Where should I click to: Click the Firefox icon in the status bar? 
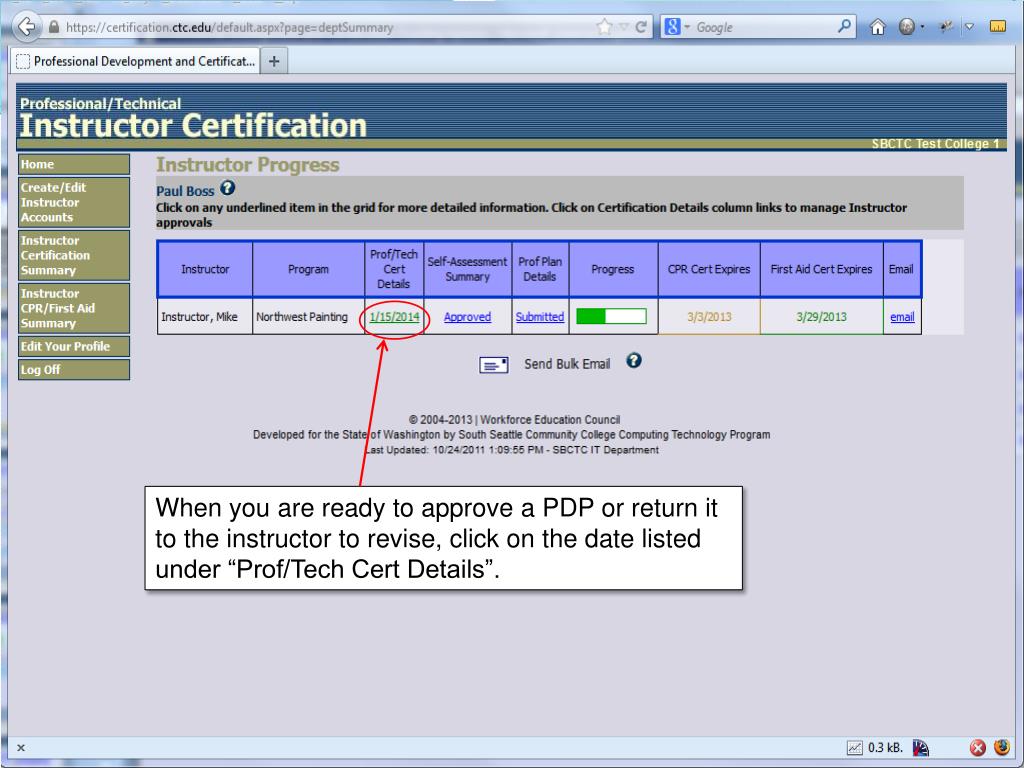pos(1001,747)
